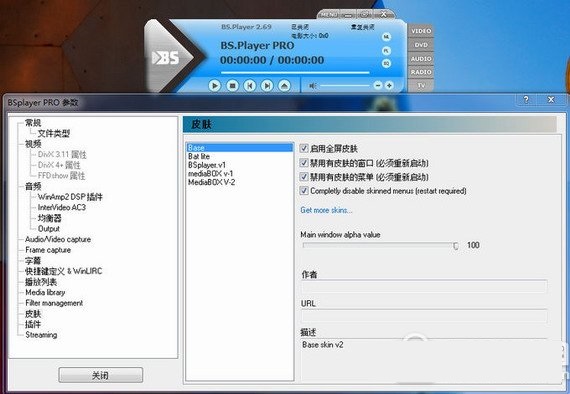The width and height of the screenshot is (570, 394).
Task: Open the Get more skins link
Action: (326, 210)
